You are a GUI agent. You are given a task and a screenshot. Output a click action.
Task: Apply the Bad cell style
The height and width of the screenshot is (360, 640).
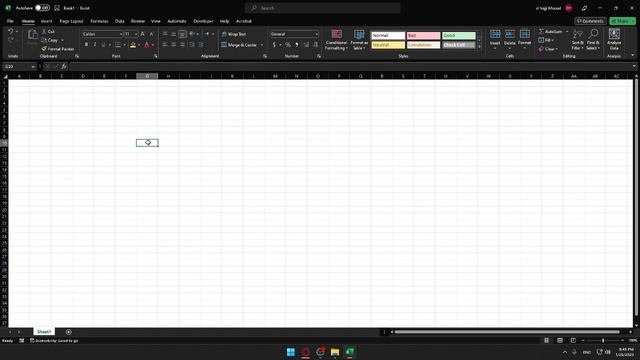(x=423, y=36)
